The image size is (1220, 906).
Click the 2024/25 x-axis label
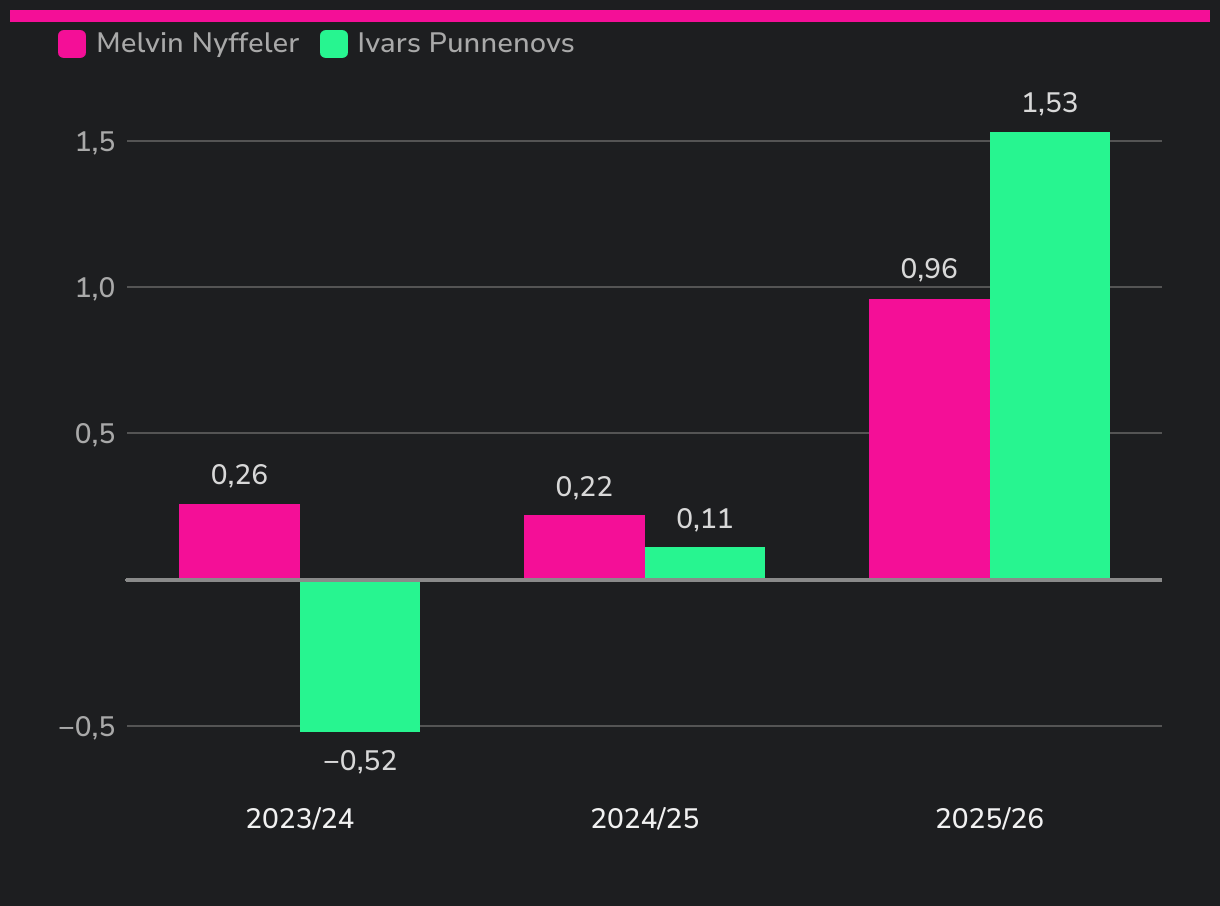(645, 819)
